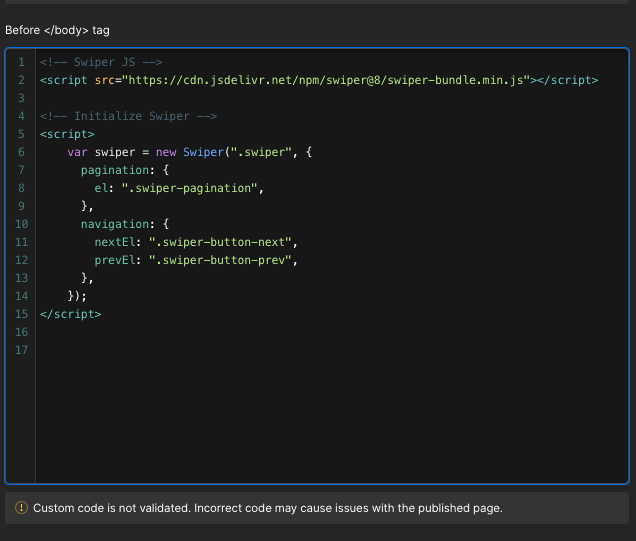The width and height of the screenshot is (636, 541).
Task: Click the opening <script> tag on line 5
Action: (x=67, y=134)
